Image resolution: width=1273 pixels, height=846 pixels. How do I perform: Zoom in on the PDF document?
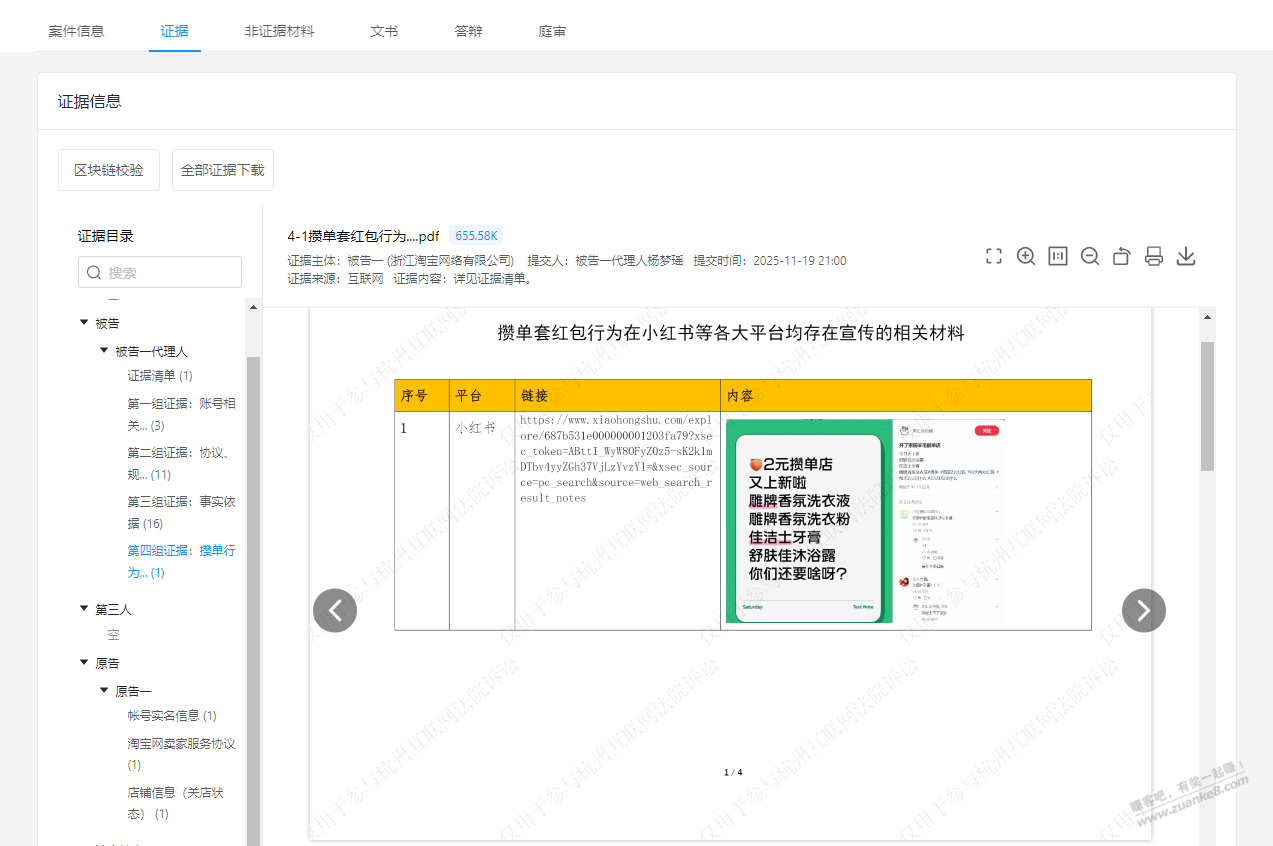pos(1025,256)
